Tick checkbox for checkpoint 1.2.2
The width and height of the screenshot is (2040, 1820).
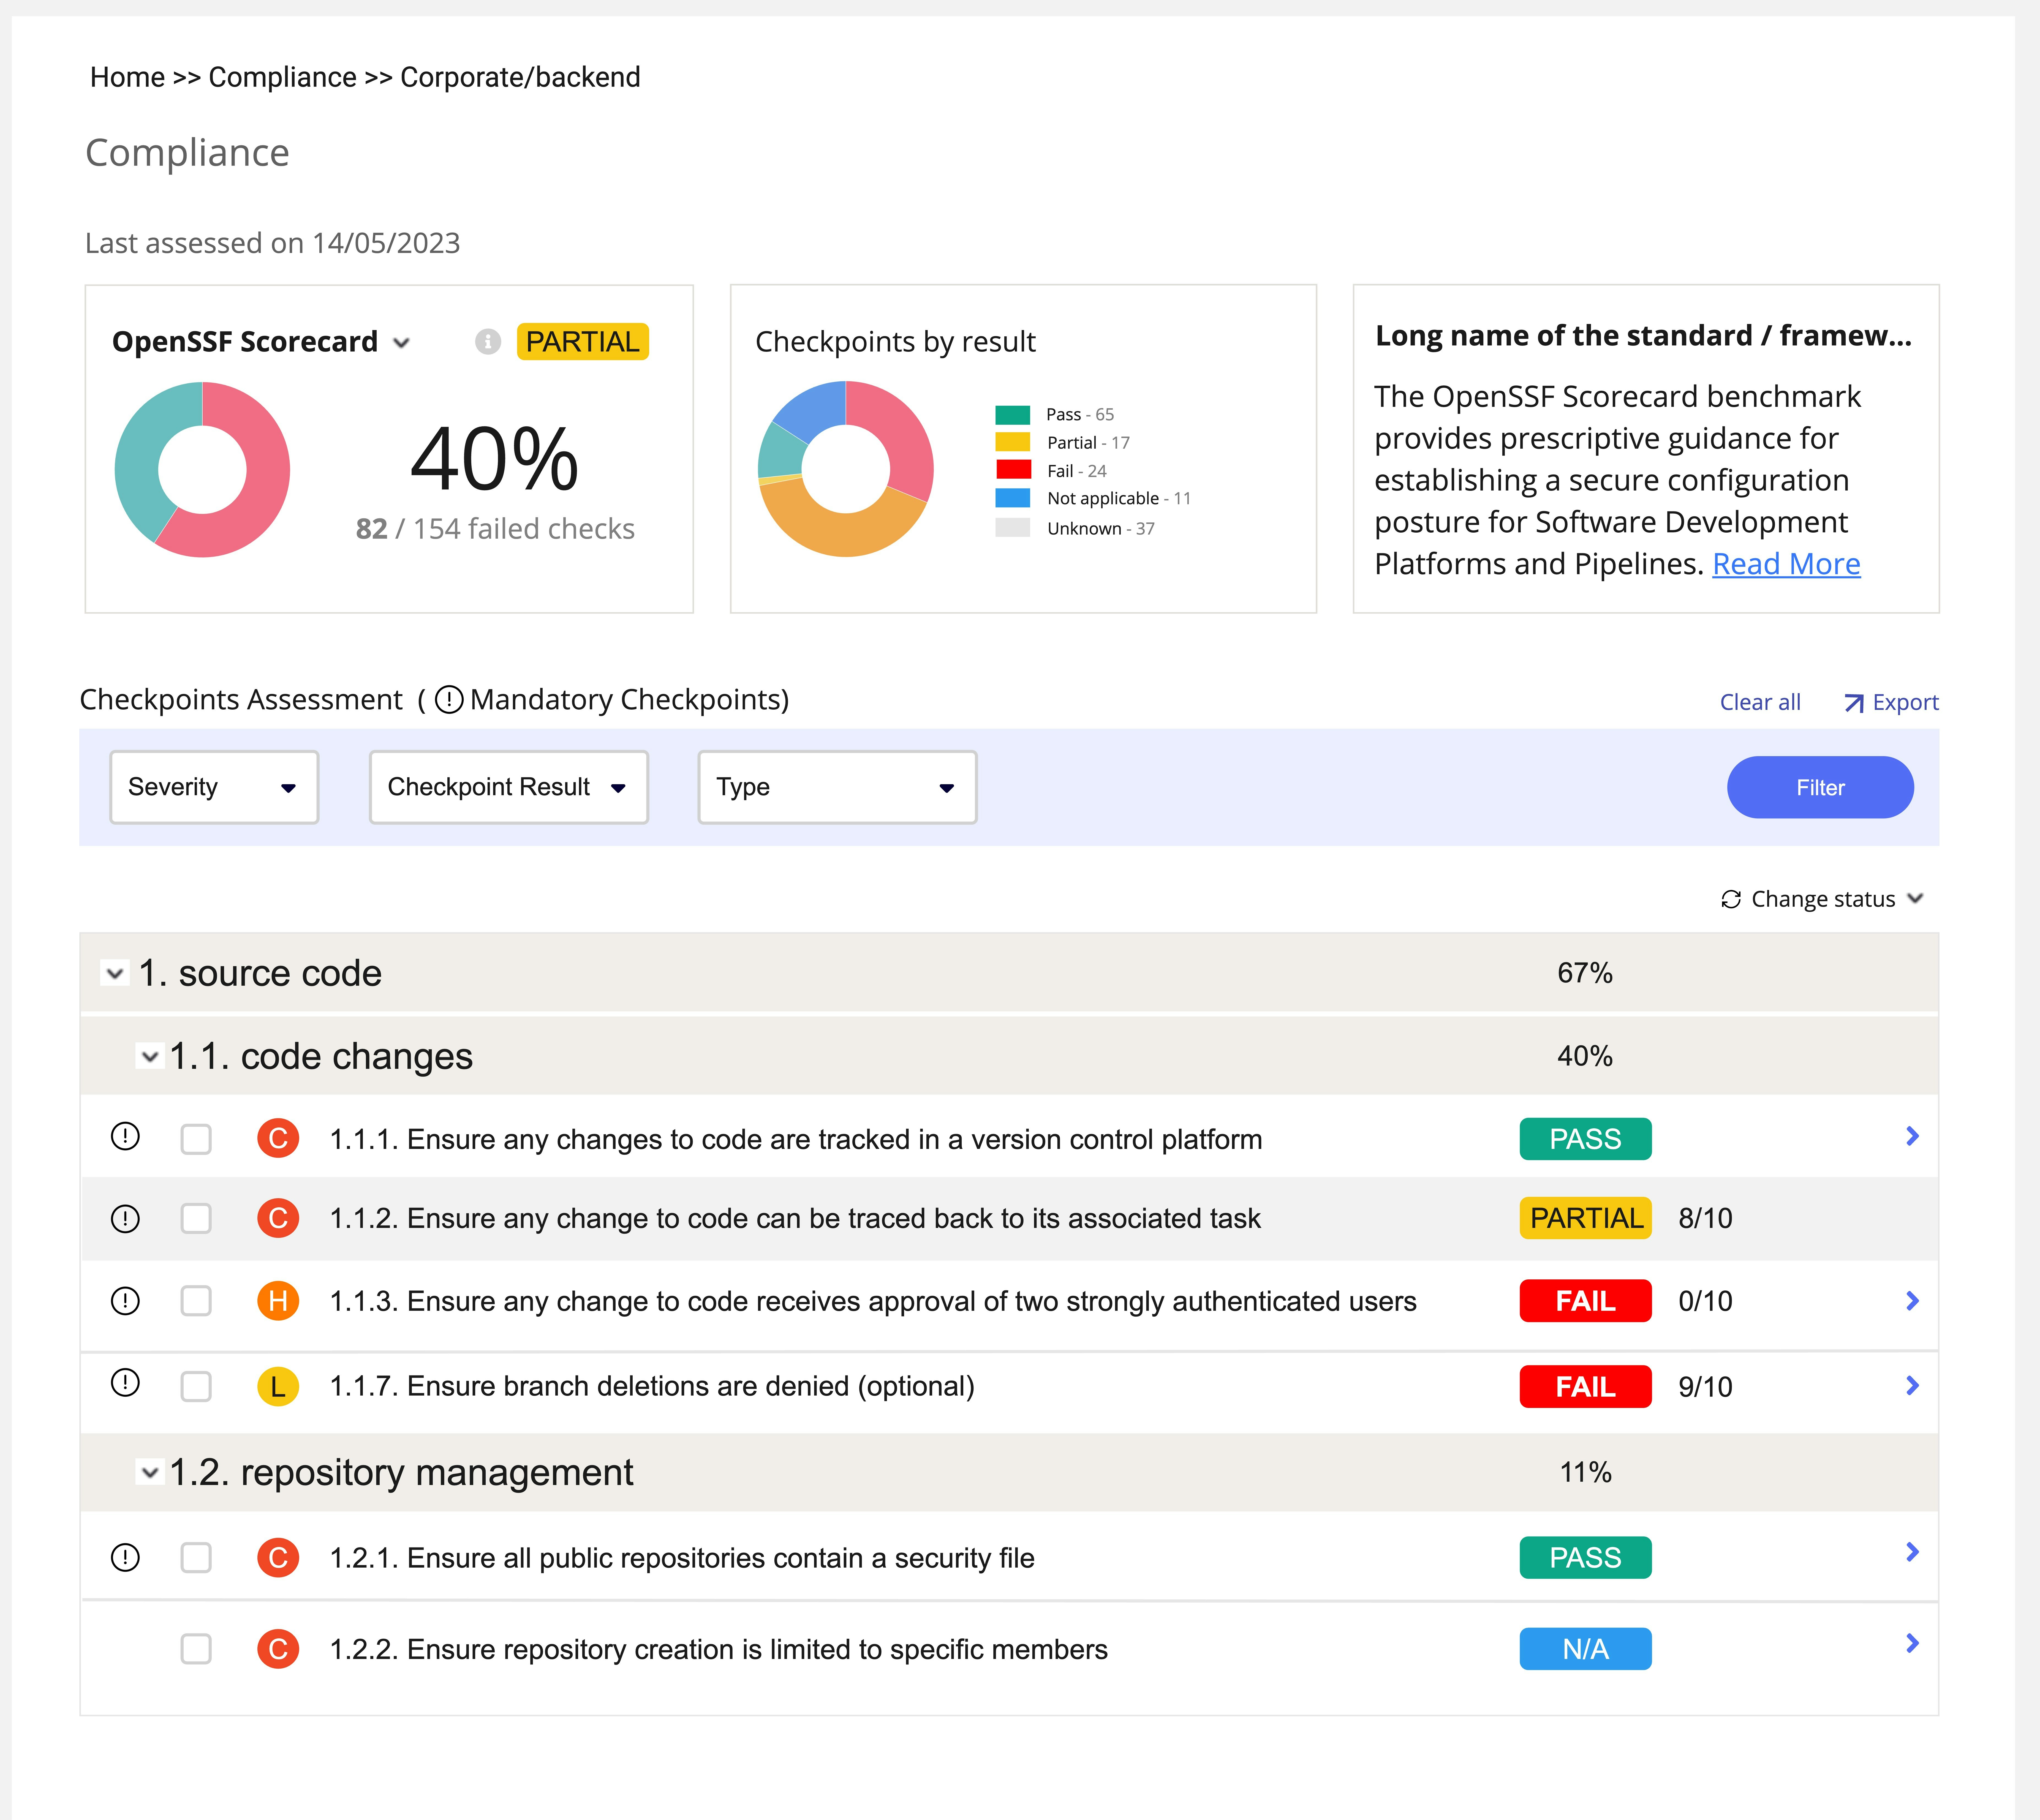coord(196,1649)
